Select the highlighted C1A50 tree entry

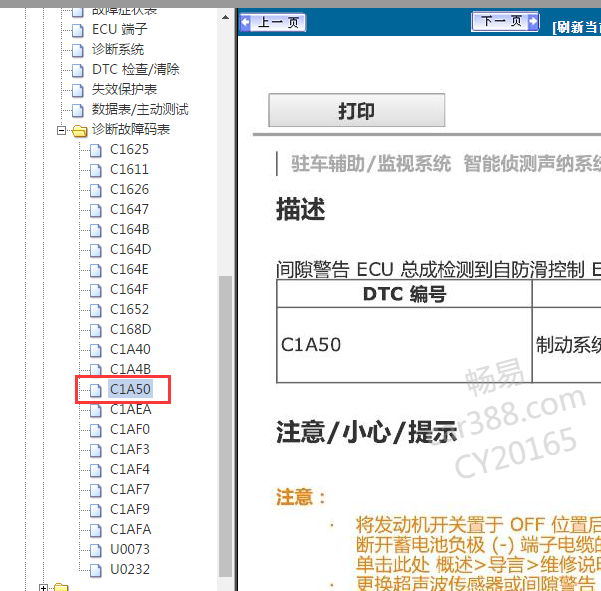(x=130, y=389)
